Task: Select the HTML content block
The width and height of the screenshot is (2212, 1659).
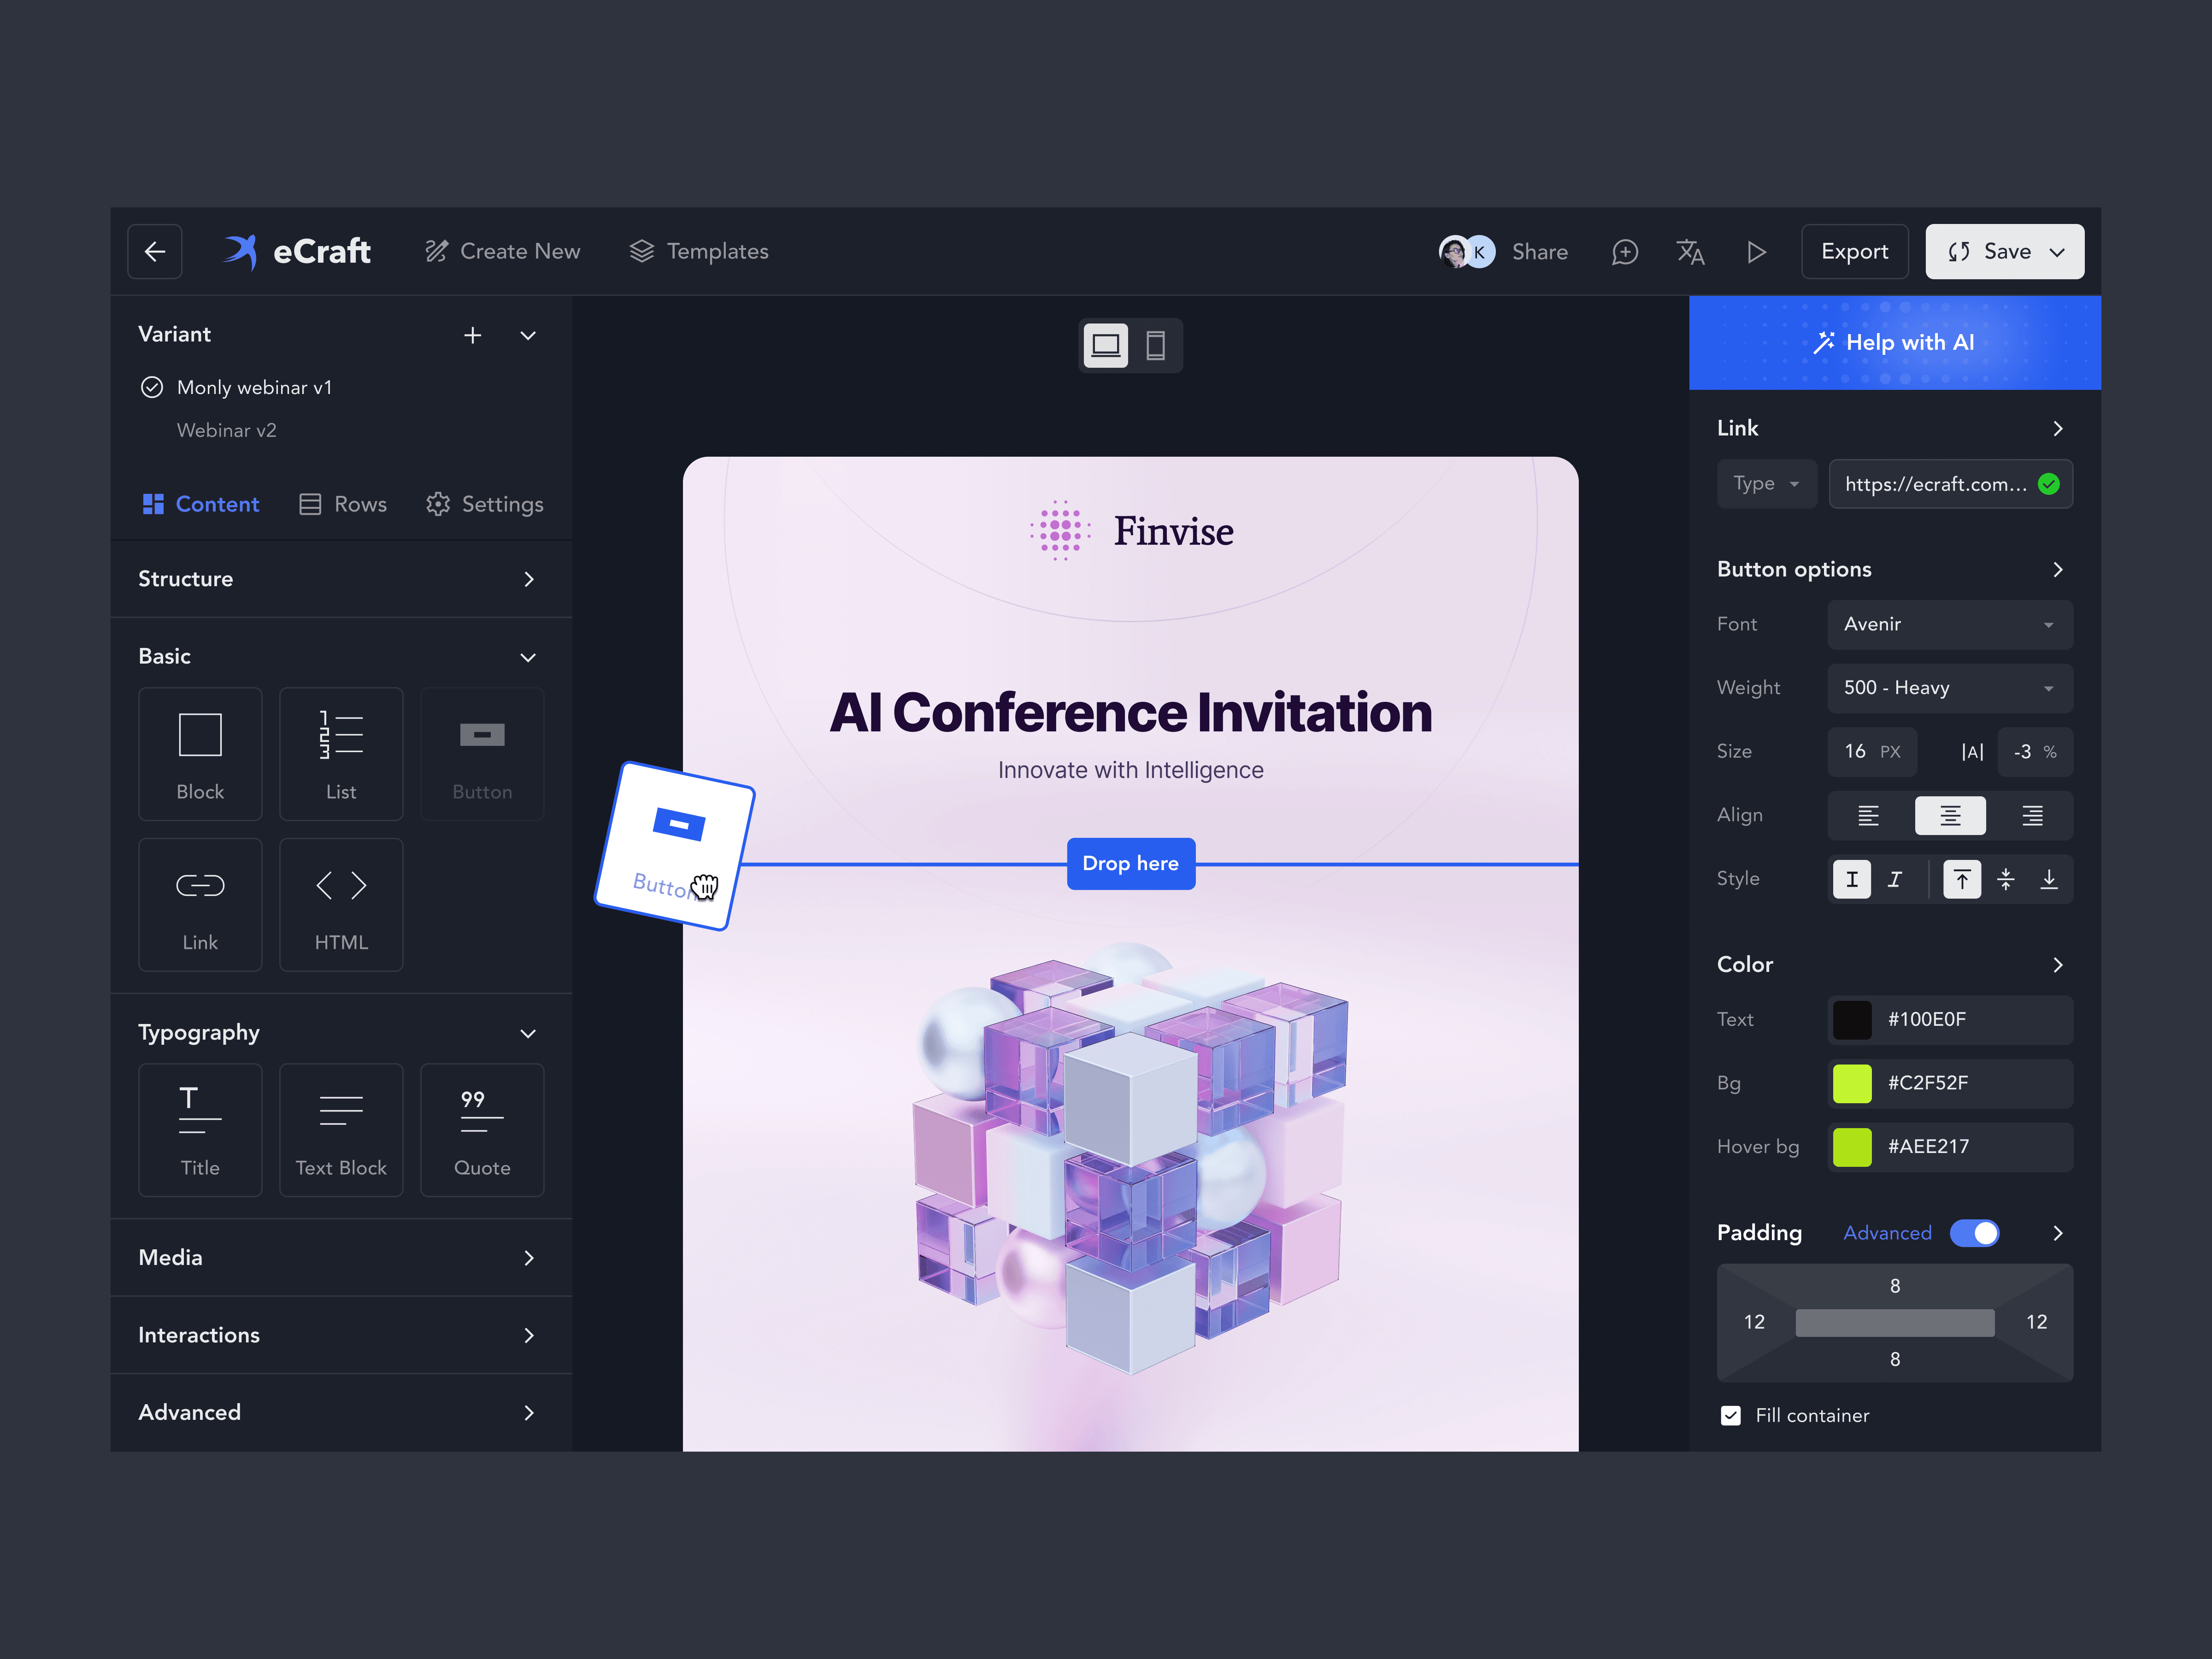Action: point(341,905)
